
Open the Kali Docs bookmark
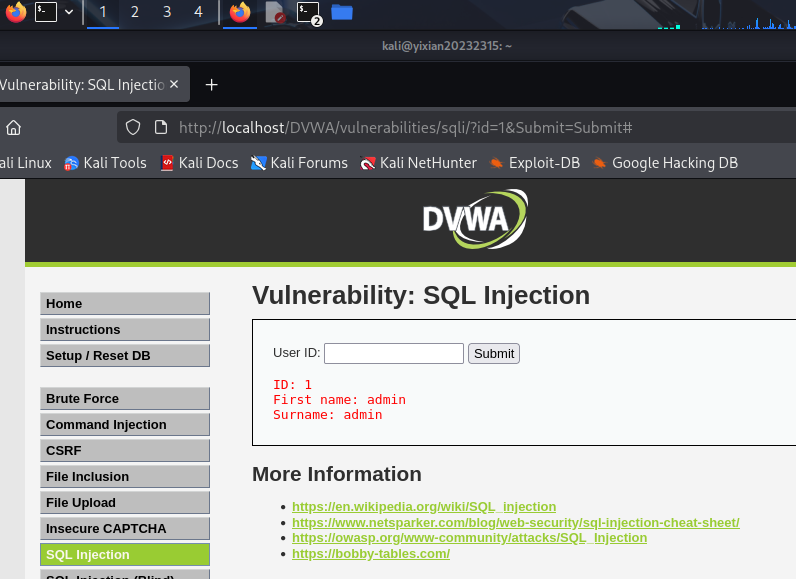[x=200, y=163]
